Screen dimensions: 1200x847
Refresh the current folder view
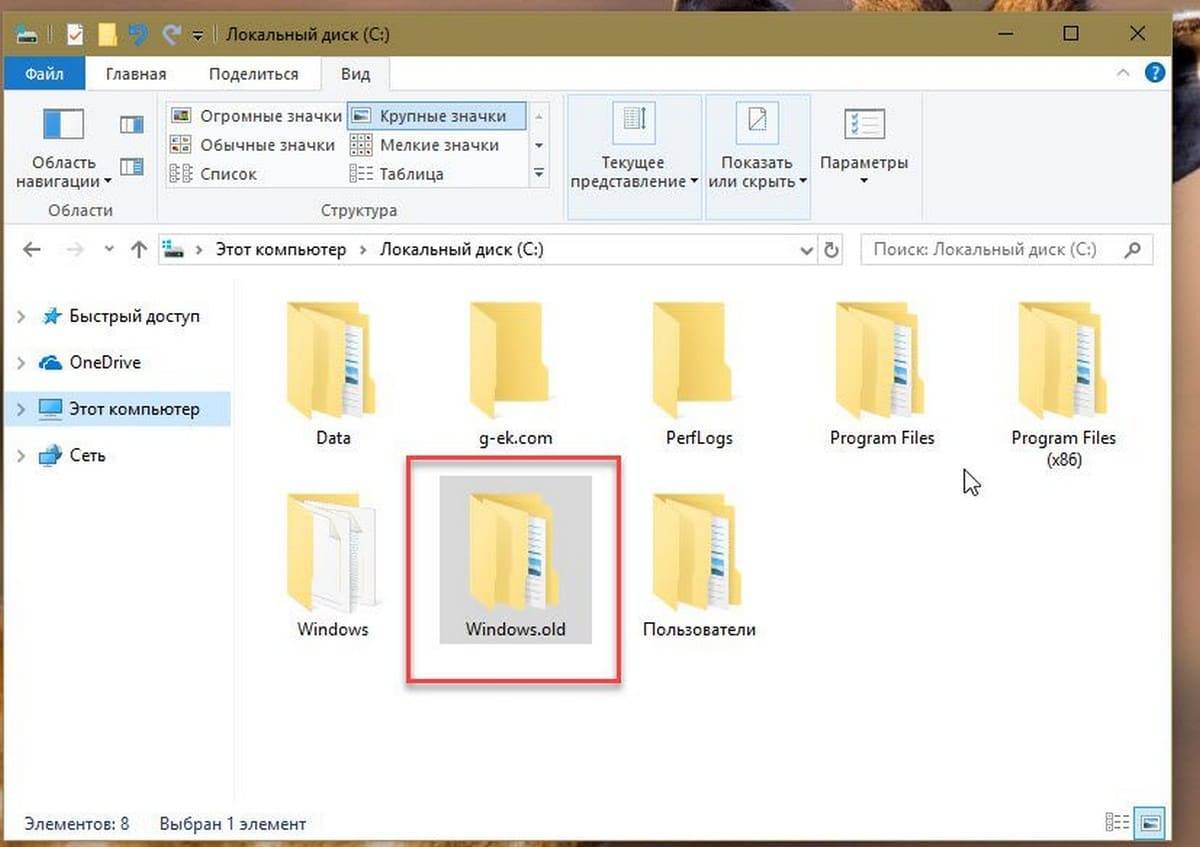pyautogui.click(x=832, y=250)
